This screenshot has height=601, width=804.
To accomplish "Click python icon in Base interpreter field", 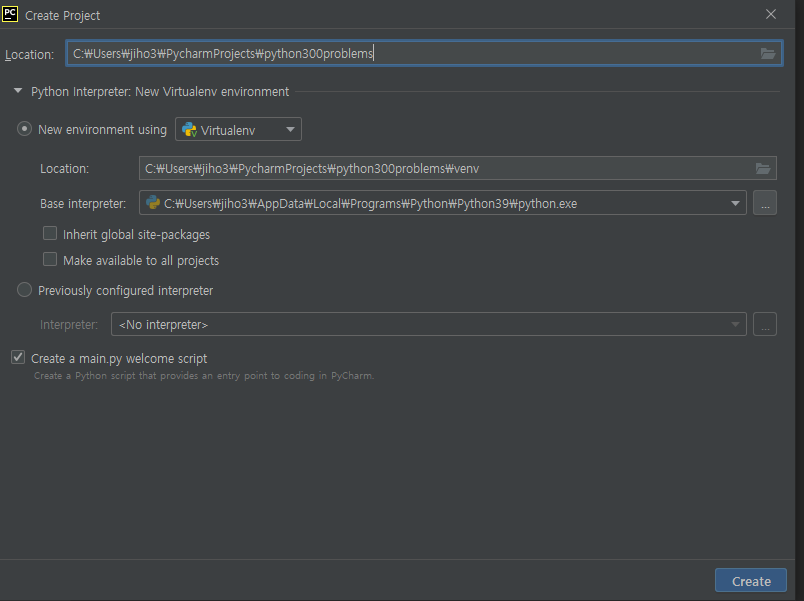I will click(x=153, y=203).
